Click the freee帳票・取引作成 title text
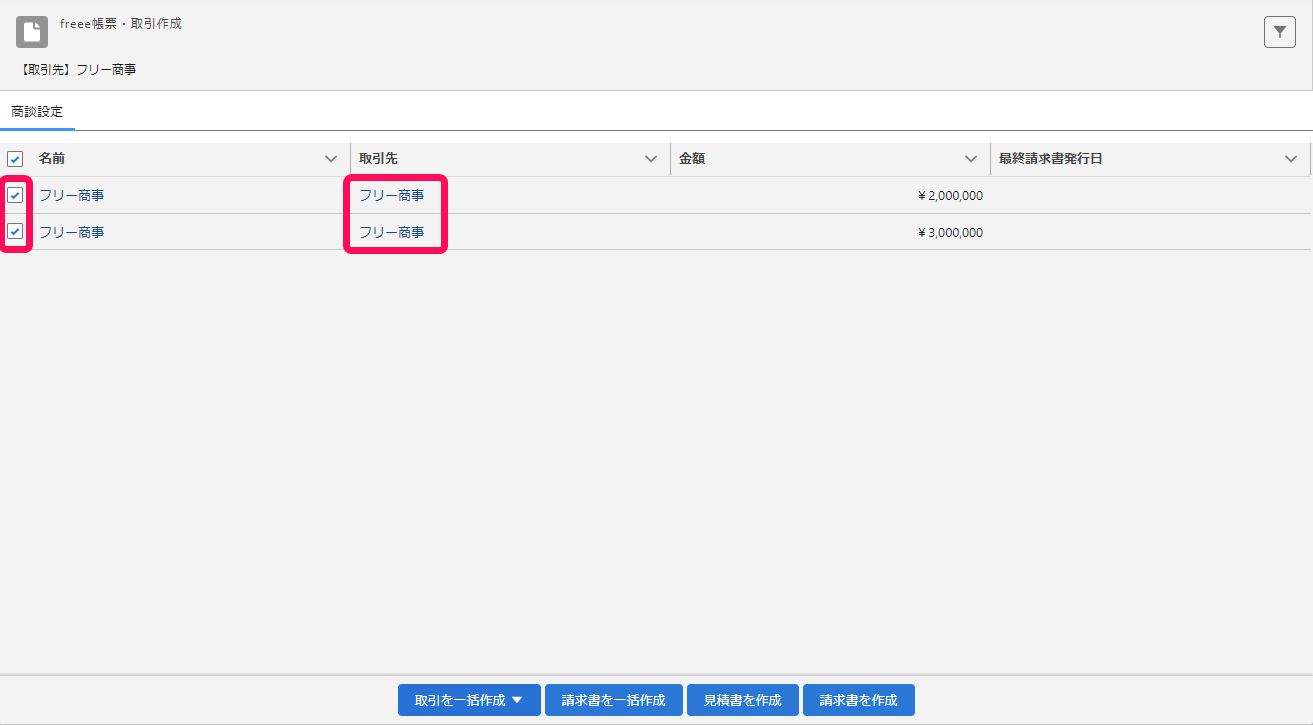This screenshot has height=725, width=1313. coord(121,23)
